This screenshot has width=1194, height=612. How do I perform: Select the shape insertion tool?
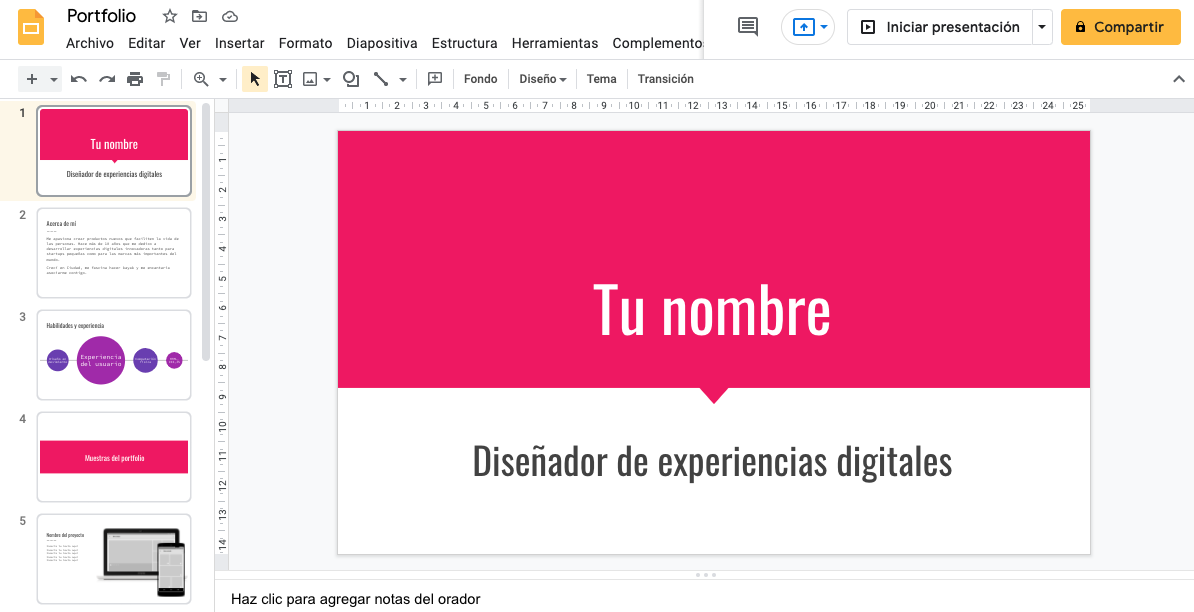[351, 78]
